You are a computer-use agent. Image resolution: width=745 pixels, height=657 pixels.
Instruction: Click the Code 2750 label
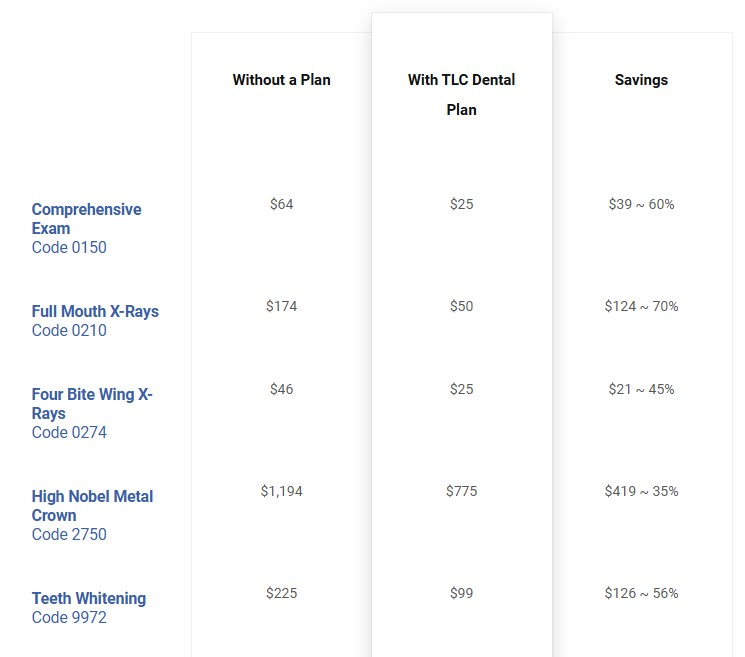tap(69, 534)
